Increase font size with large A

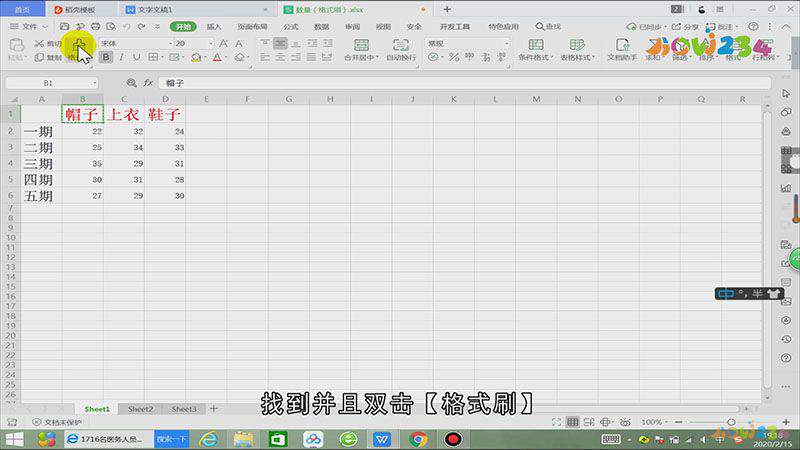[x=223, y=44]
